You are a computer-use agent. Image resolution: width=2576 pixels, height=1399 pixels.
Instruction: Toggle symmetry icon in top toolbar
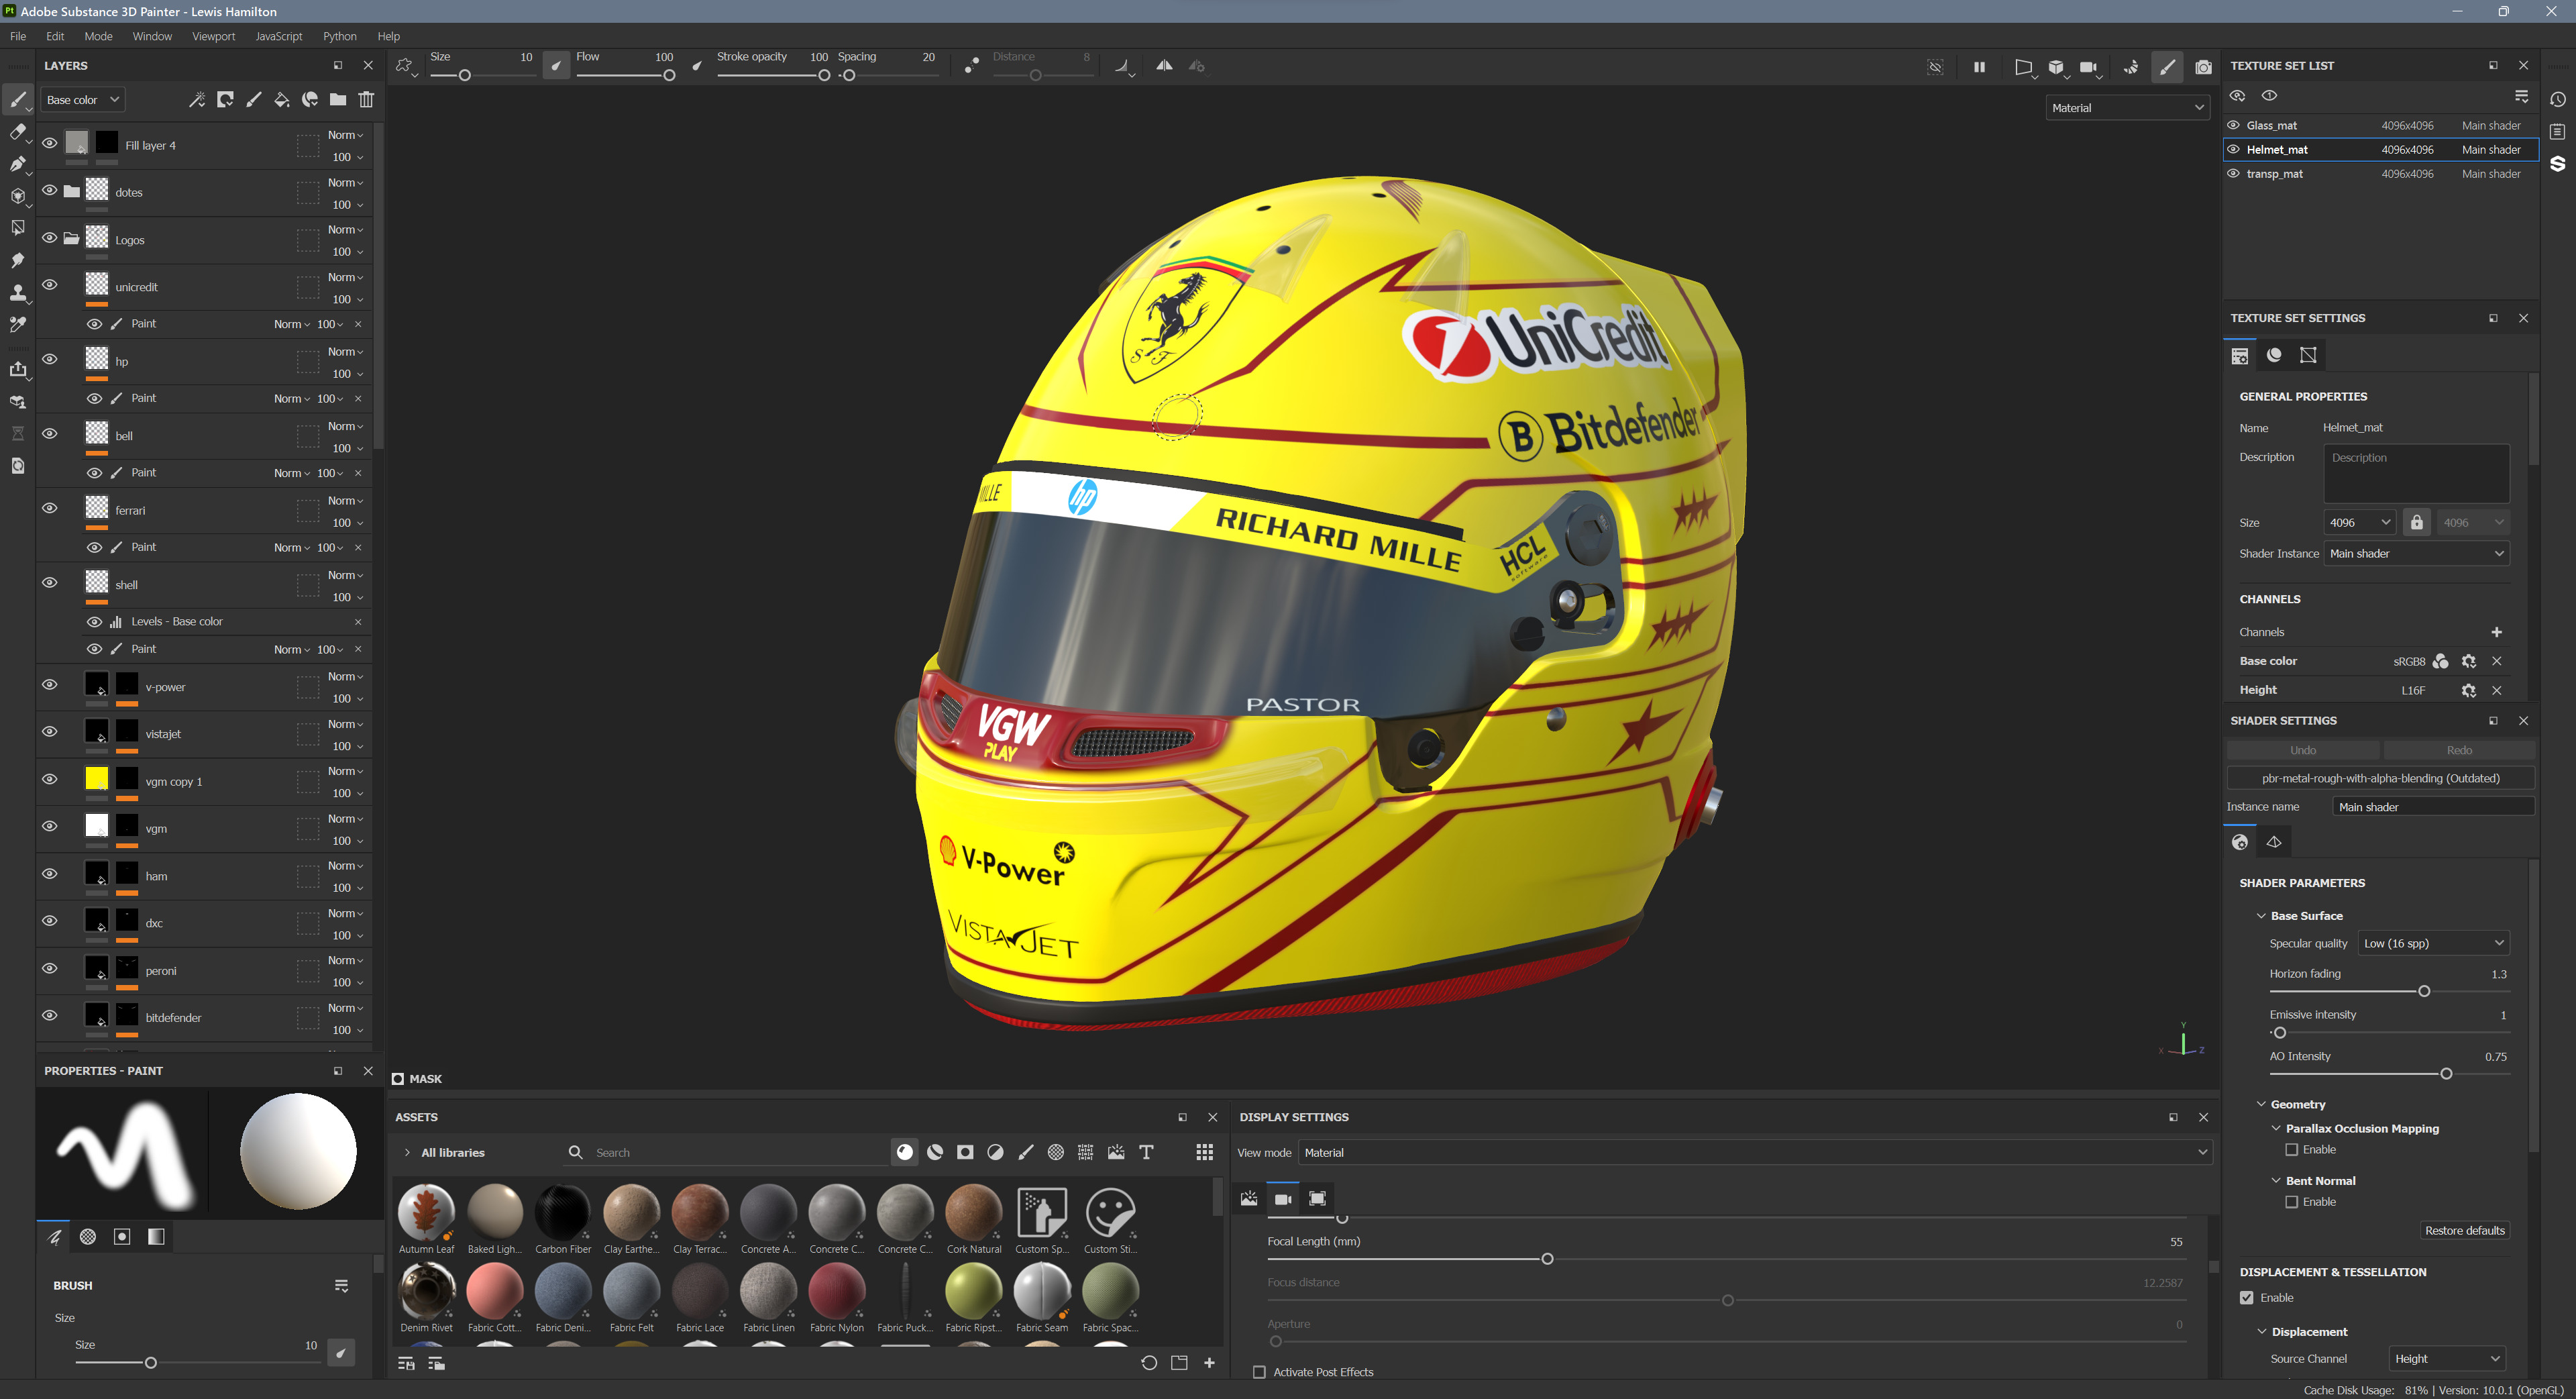click(x=1164, y=66)
